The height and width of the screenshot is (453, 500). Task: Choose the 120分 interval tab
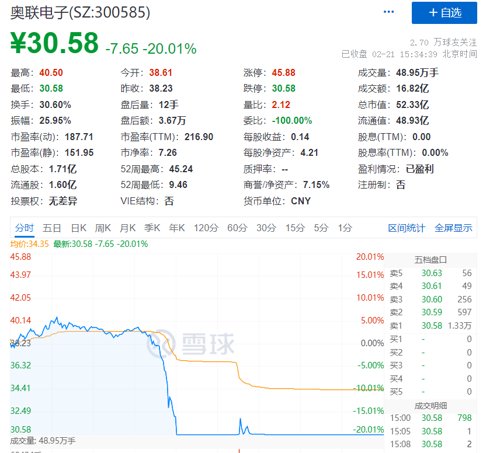206,228
